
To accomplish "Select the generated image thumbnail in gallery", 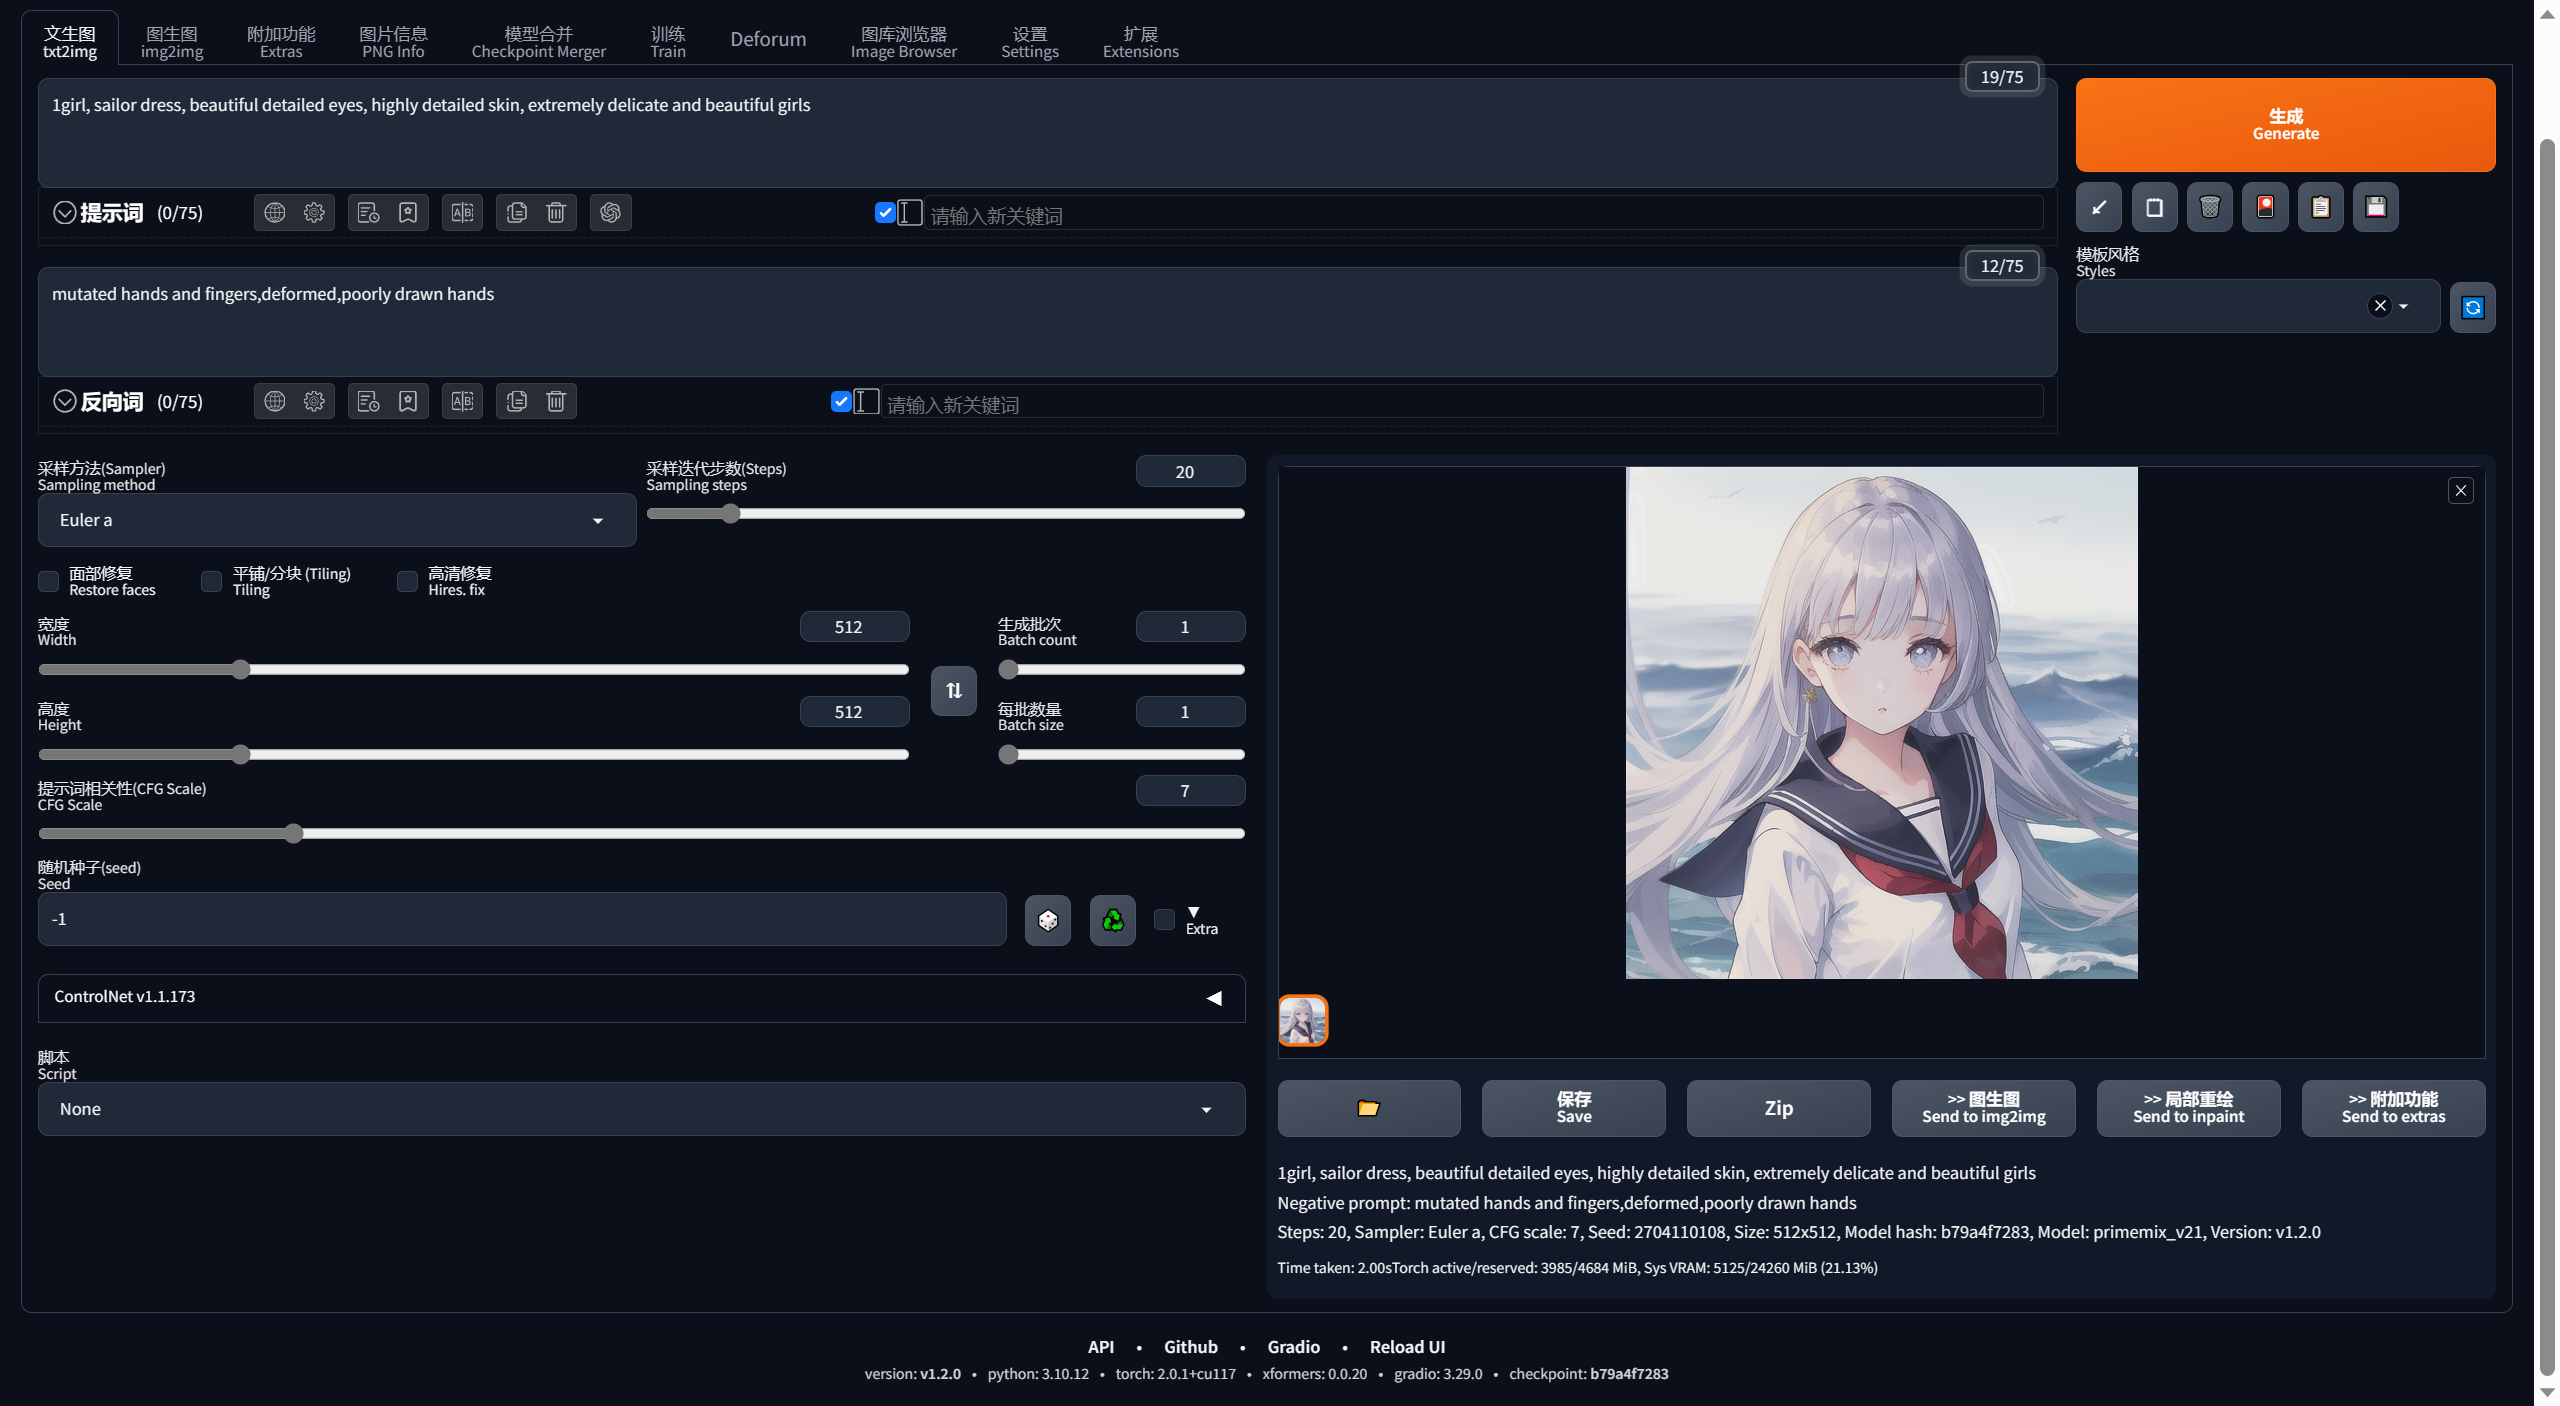I will (x=1303, y=1020).
